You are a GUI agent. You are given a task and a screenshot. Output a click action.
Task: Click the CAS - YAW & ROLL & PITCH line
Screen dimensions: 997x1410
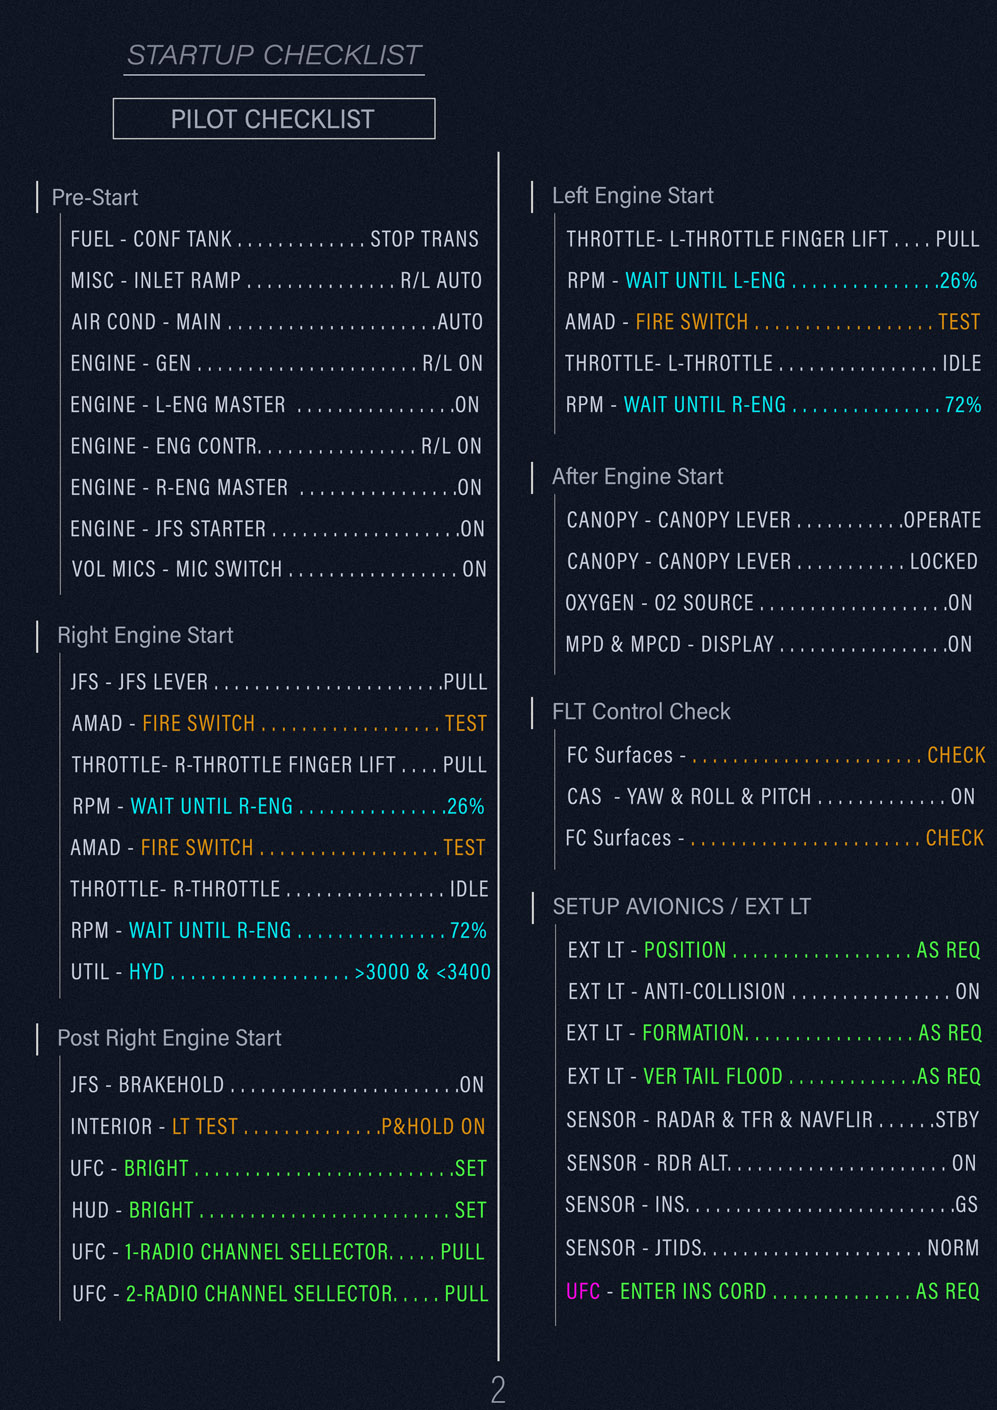pyautogui.click(x=770, y=797)
